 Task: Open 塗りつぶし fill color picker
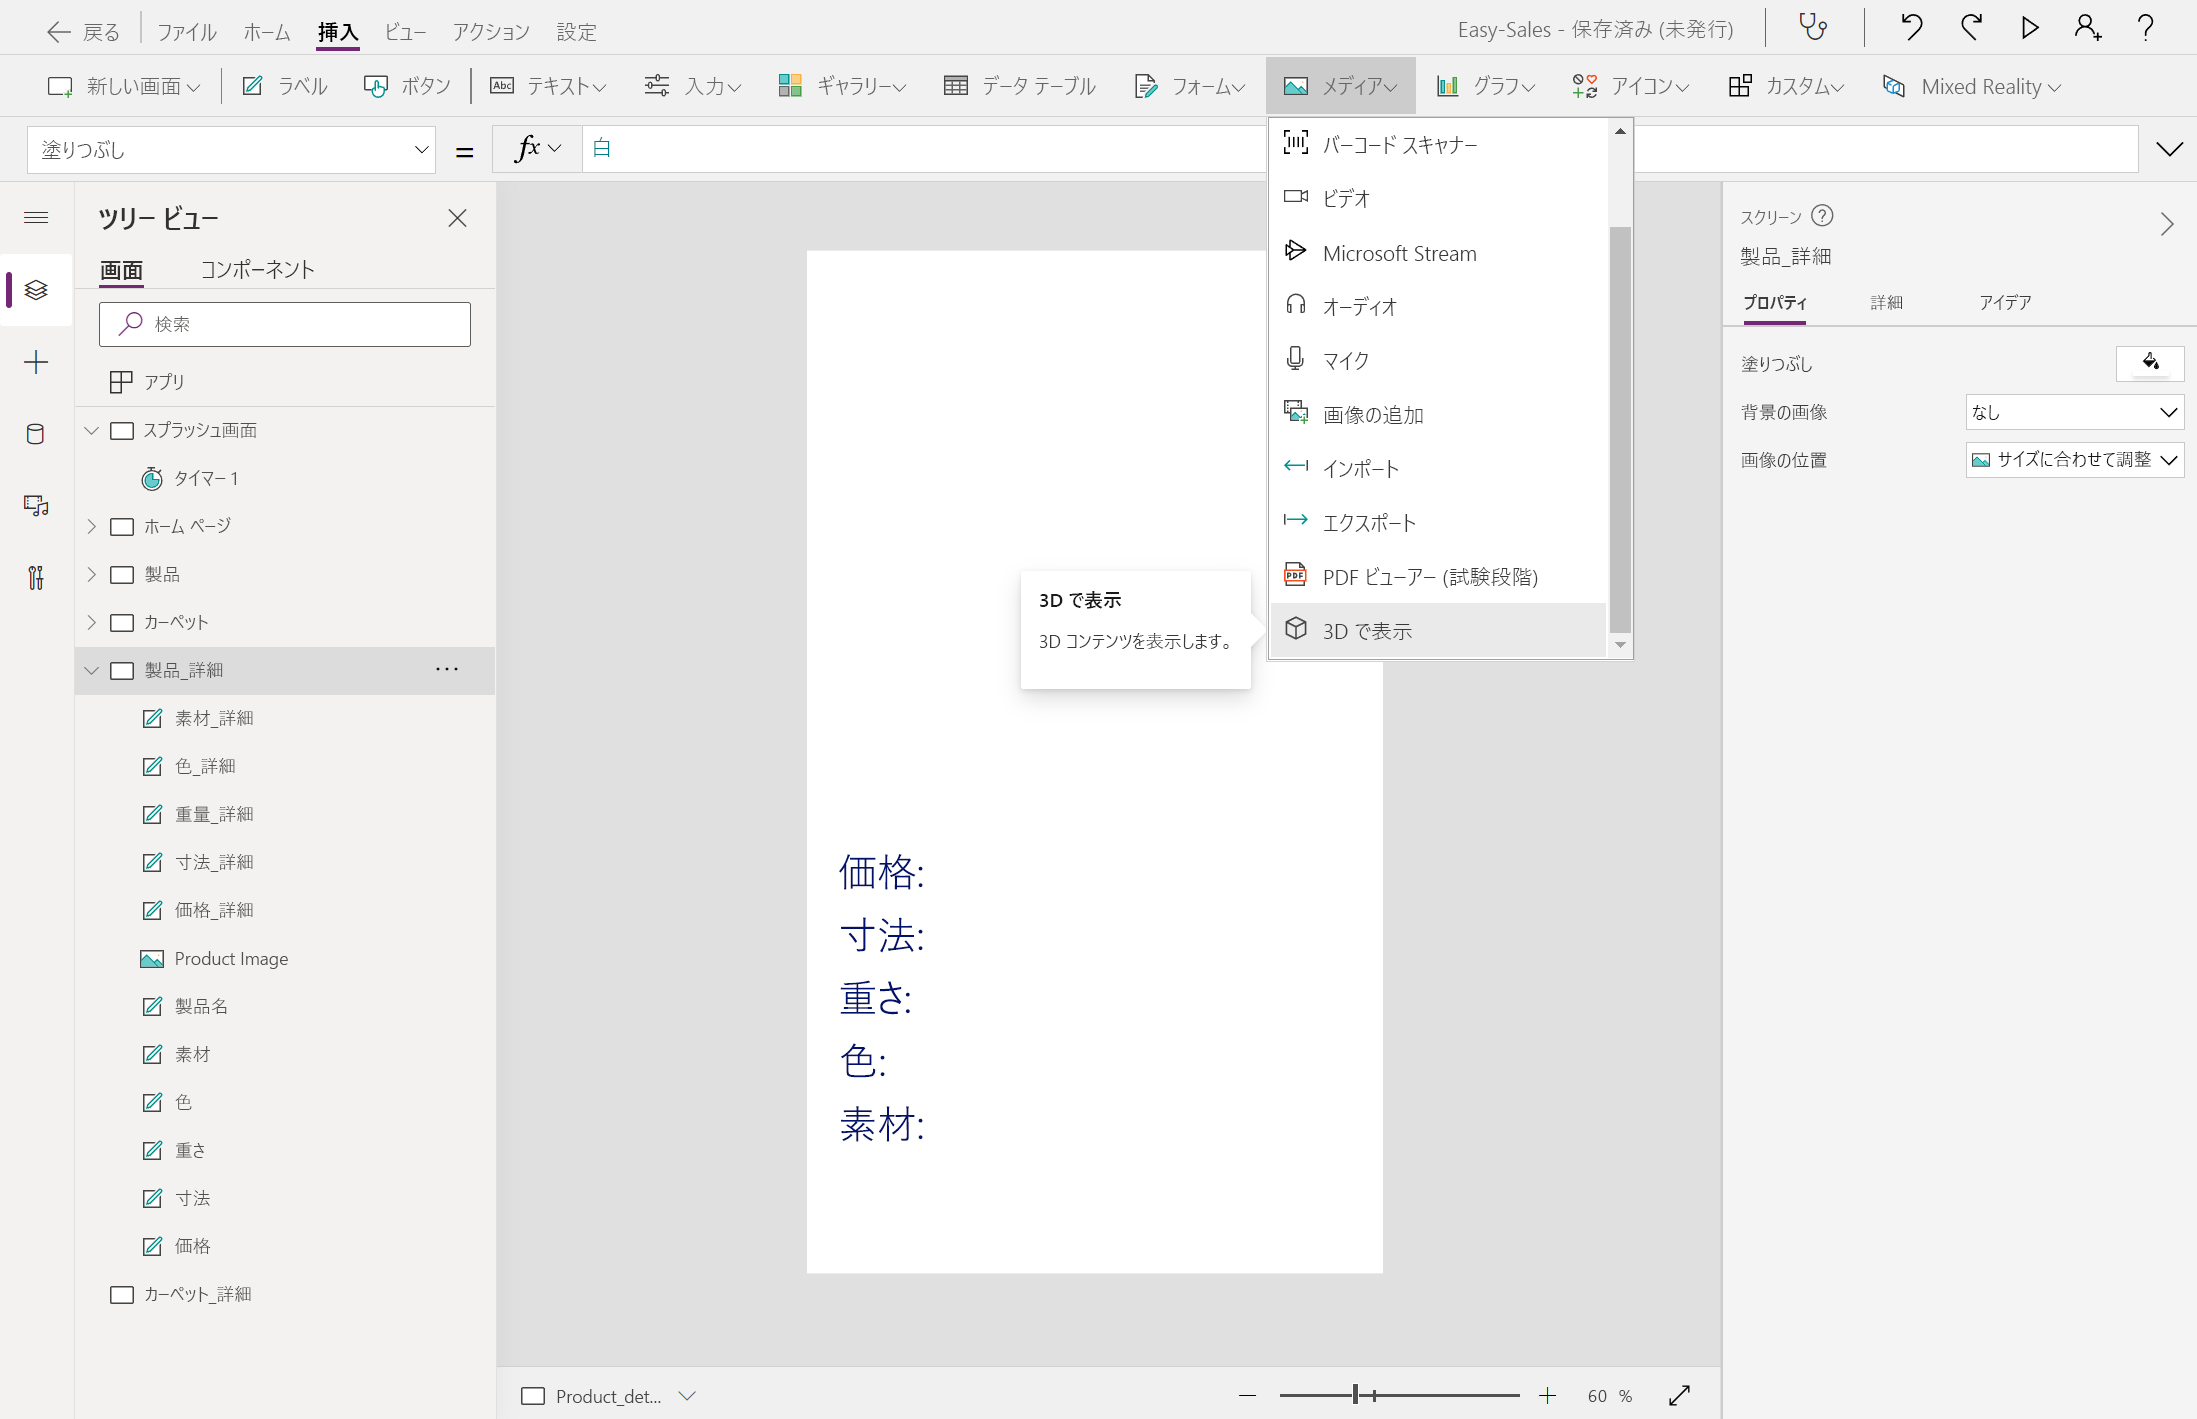point(2150,363)
